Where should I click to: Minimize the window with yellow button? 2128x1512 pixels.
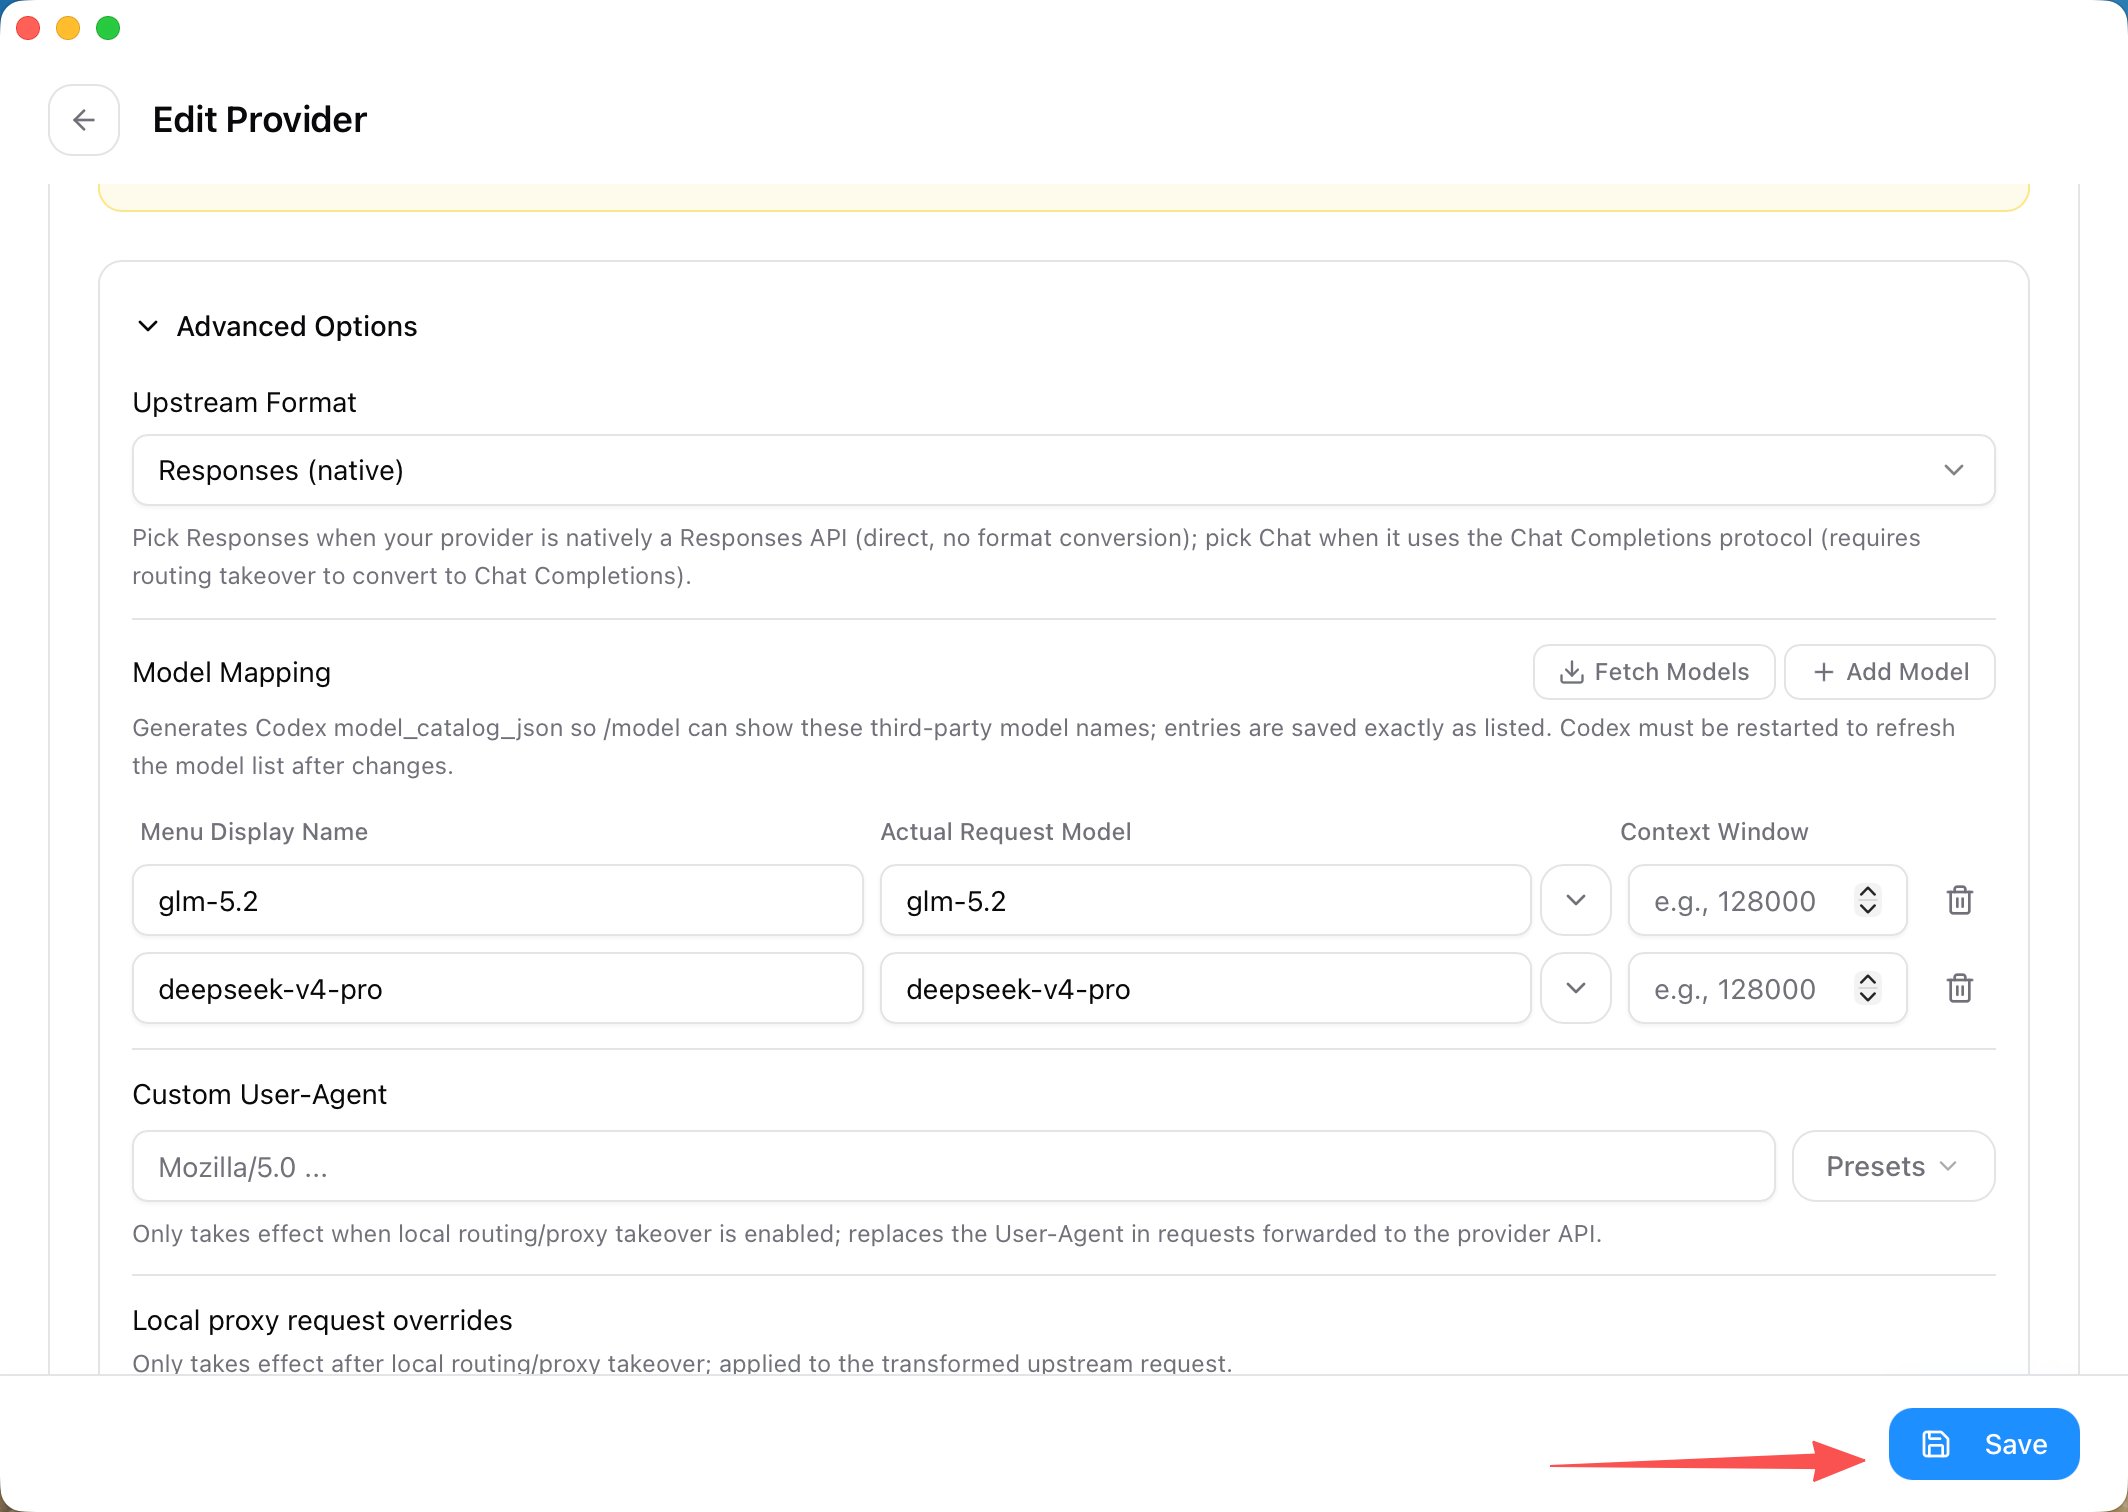pos(68,28)
